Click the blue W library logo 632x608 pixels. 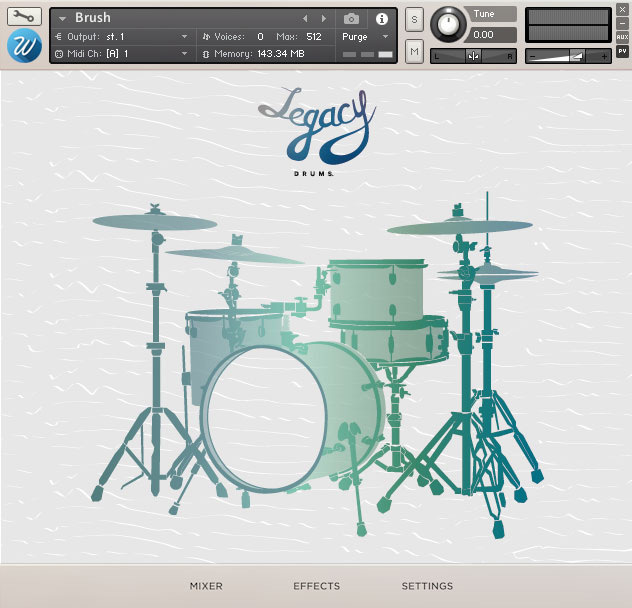click(23, 47)
